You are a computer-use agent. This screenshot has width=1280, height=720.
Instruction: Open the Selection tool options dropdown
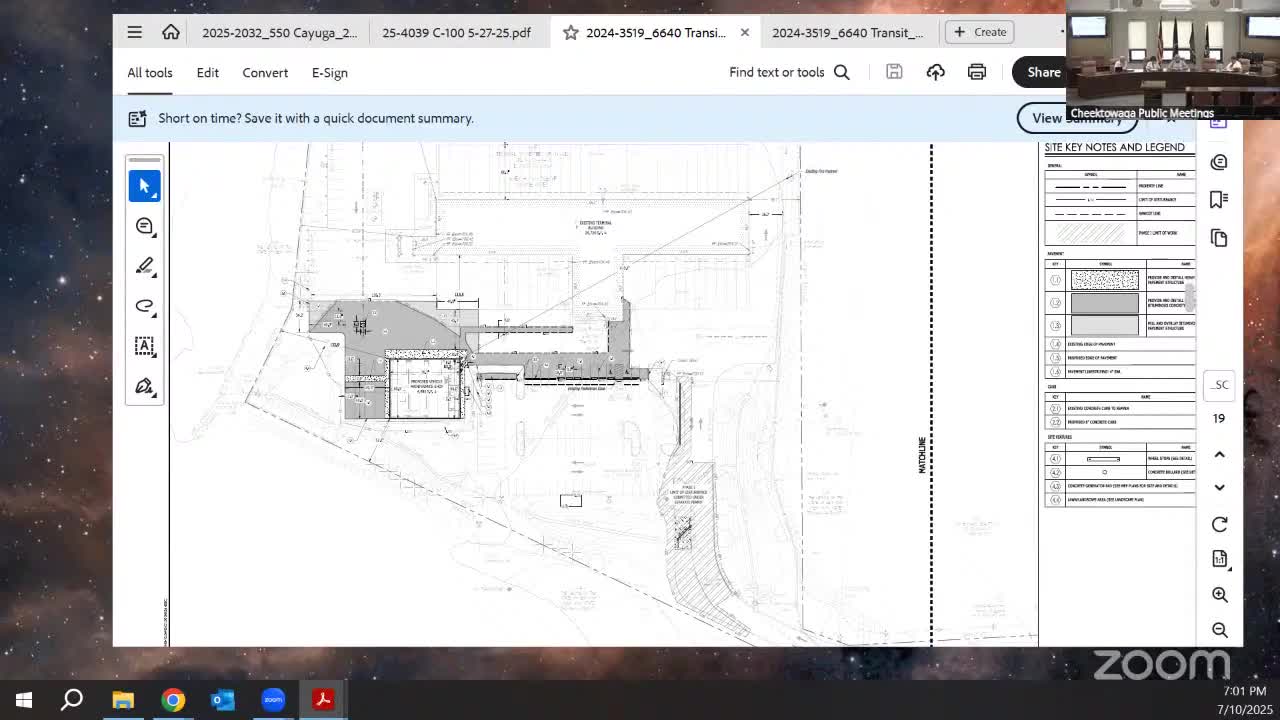[x=156, y=197]
